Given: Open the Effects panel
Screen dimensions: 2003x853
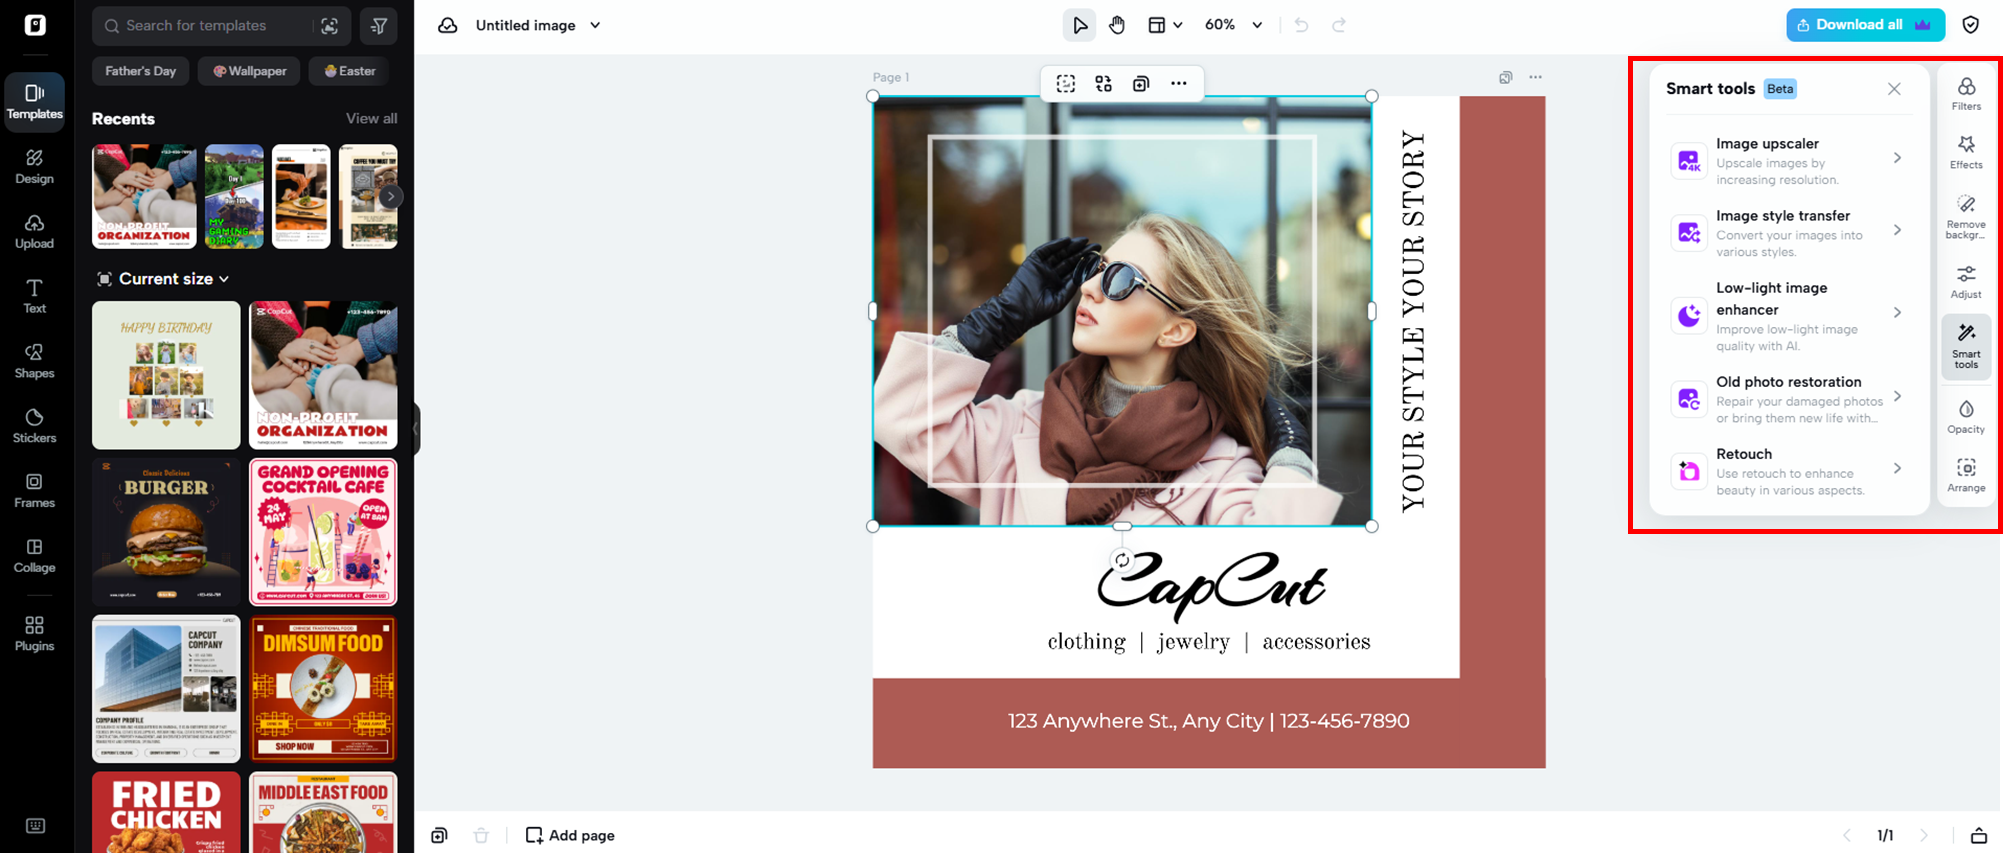Looking at the screenshot, I should coord(1966,153).
